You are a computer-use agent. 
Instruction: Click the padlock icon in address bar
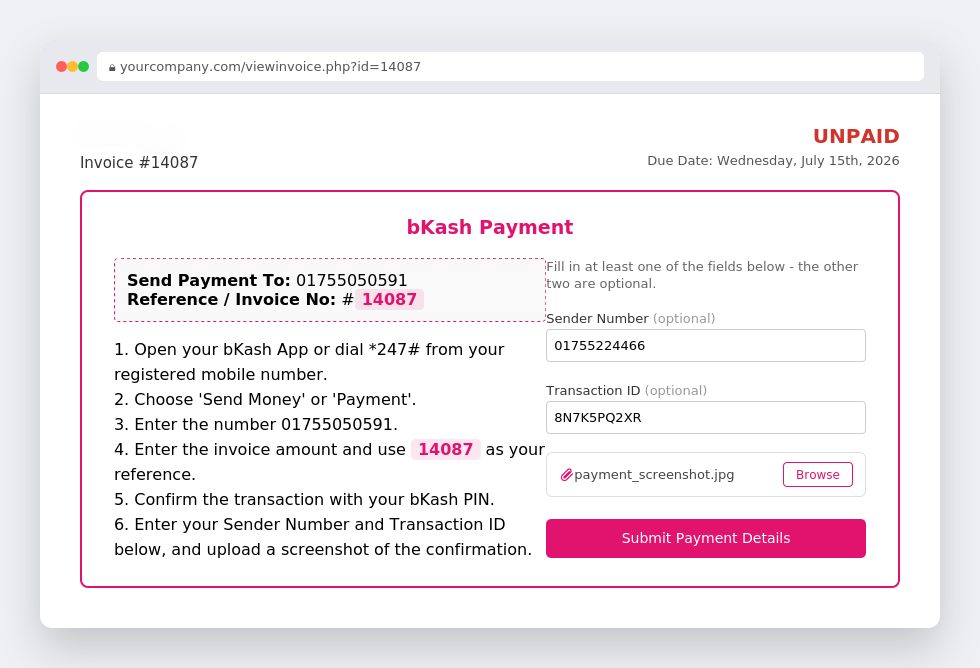tap(112, 67)
